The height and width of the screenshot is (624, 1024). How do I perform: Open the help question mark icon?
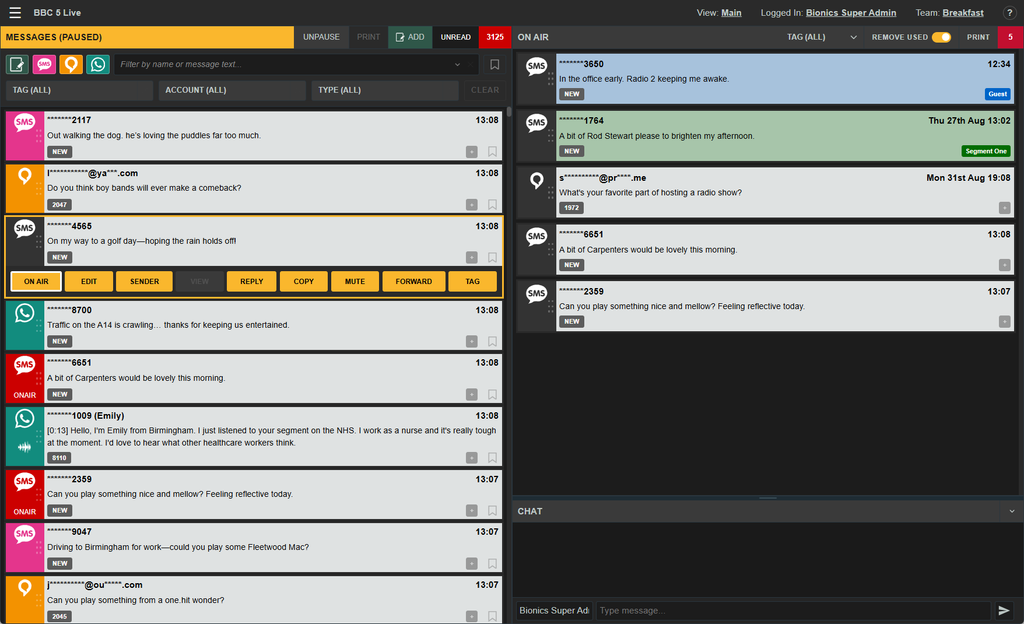[1009, 12]
